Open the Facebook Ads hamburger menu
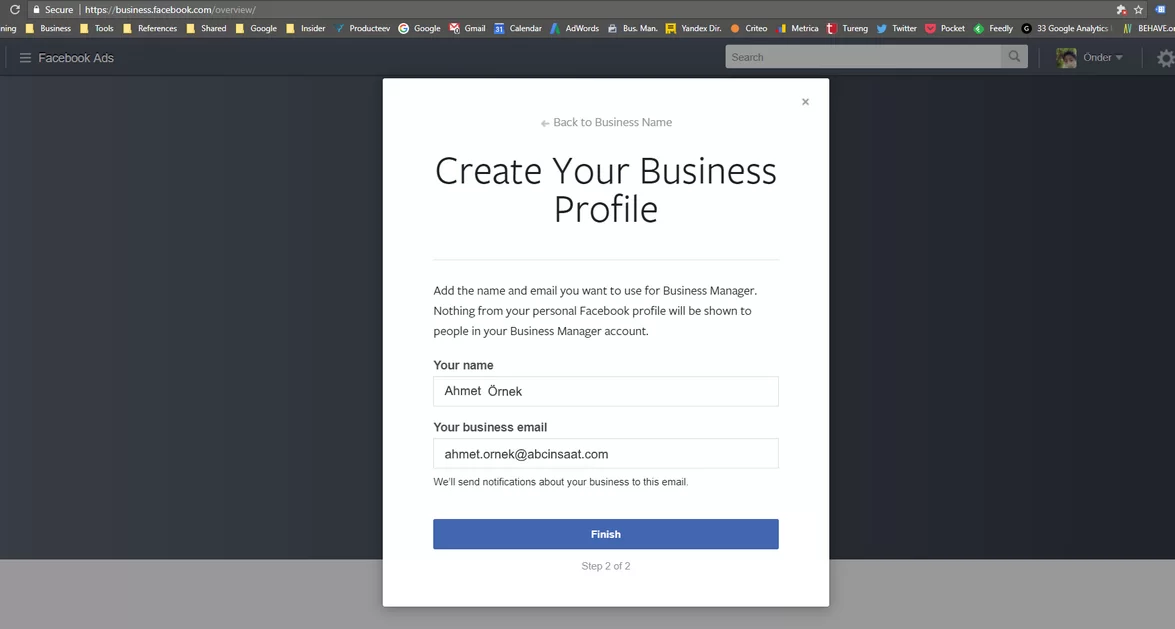This screenshot has height=629, width=1175. (x=25, y=58)
